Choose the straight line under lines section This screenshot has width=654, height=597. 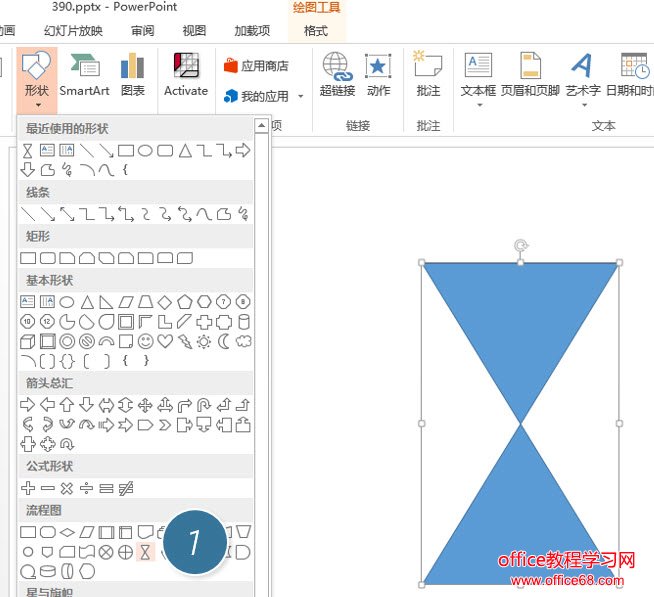click(x=28, y=213)
